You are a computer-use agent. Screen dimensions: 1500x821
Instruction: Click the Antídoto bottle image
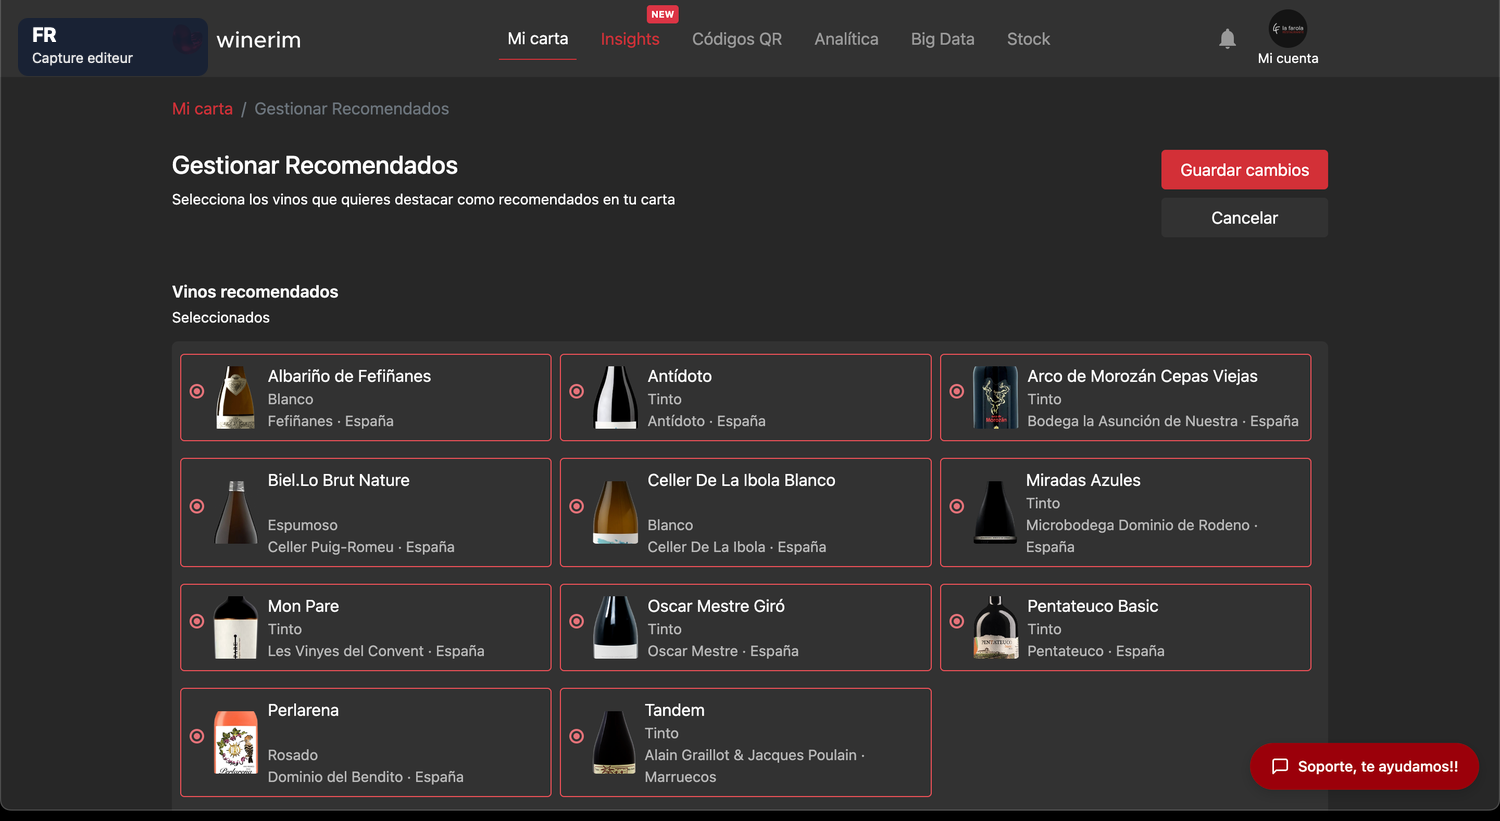[x=616, y=397]
